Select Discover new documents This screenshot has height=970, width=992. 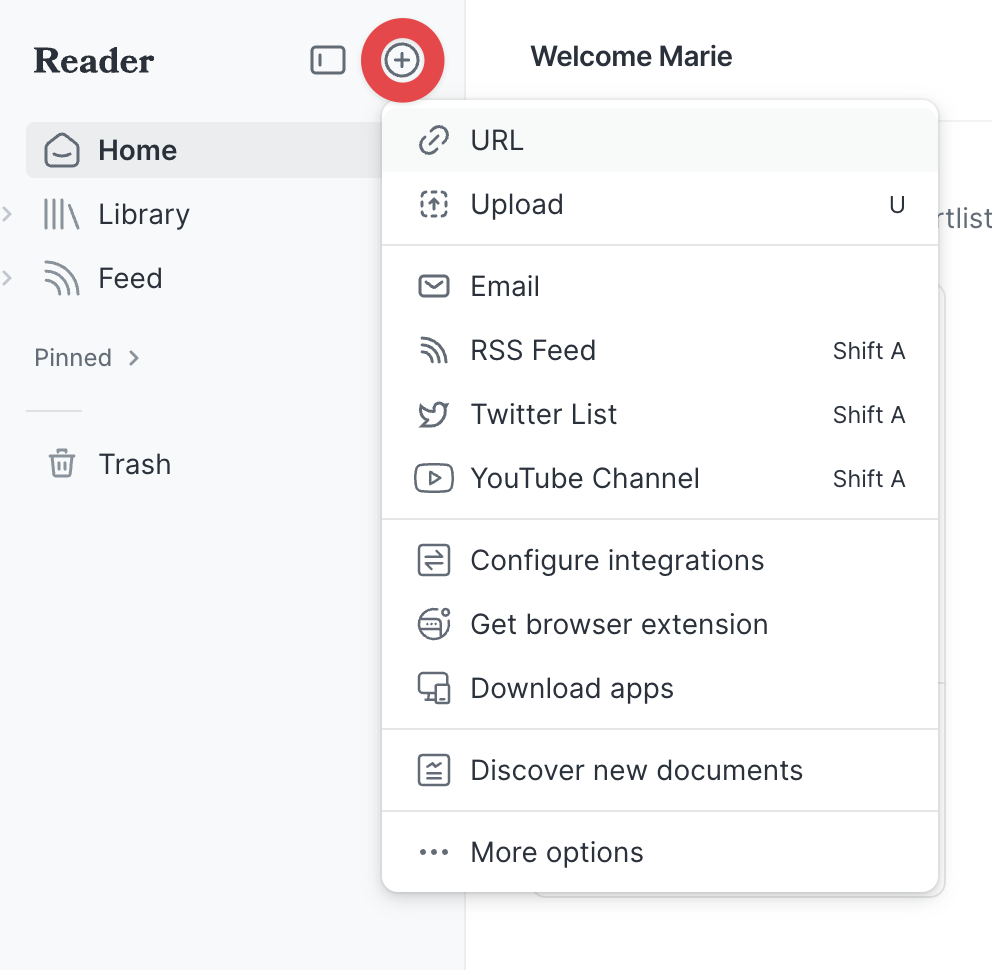click(x=636, y=770)
